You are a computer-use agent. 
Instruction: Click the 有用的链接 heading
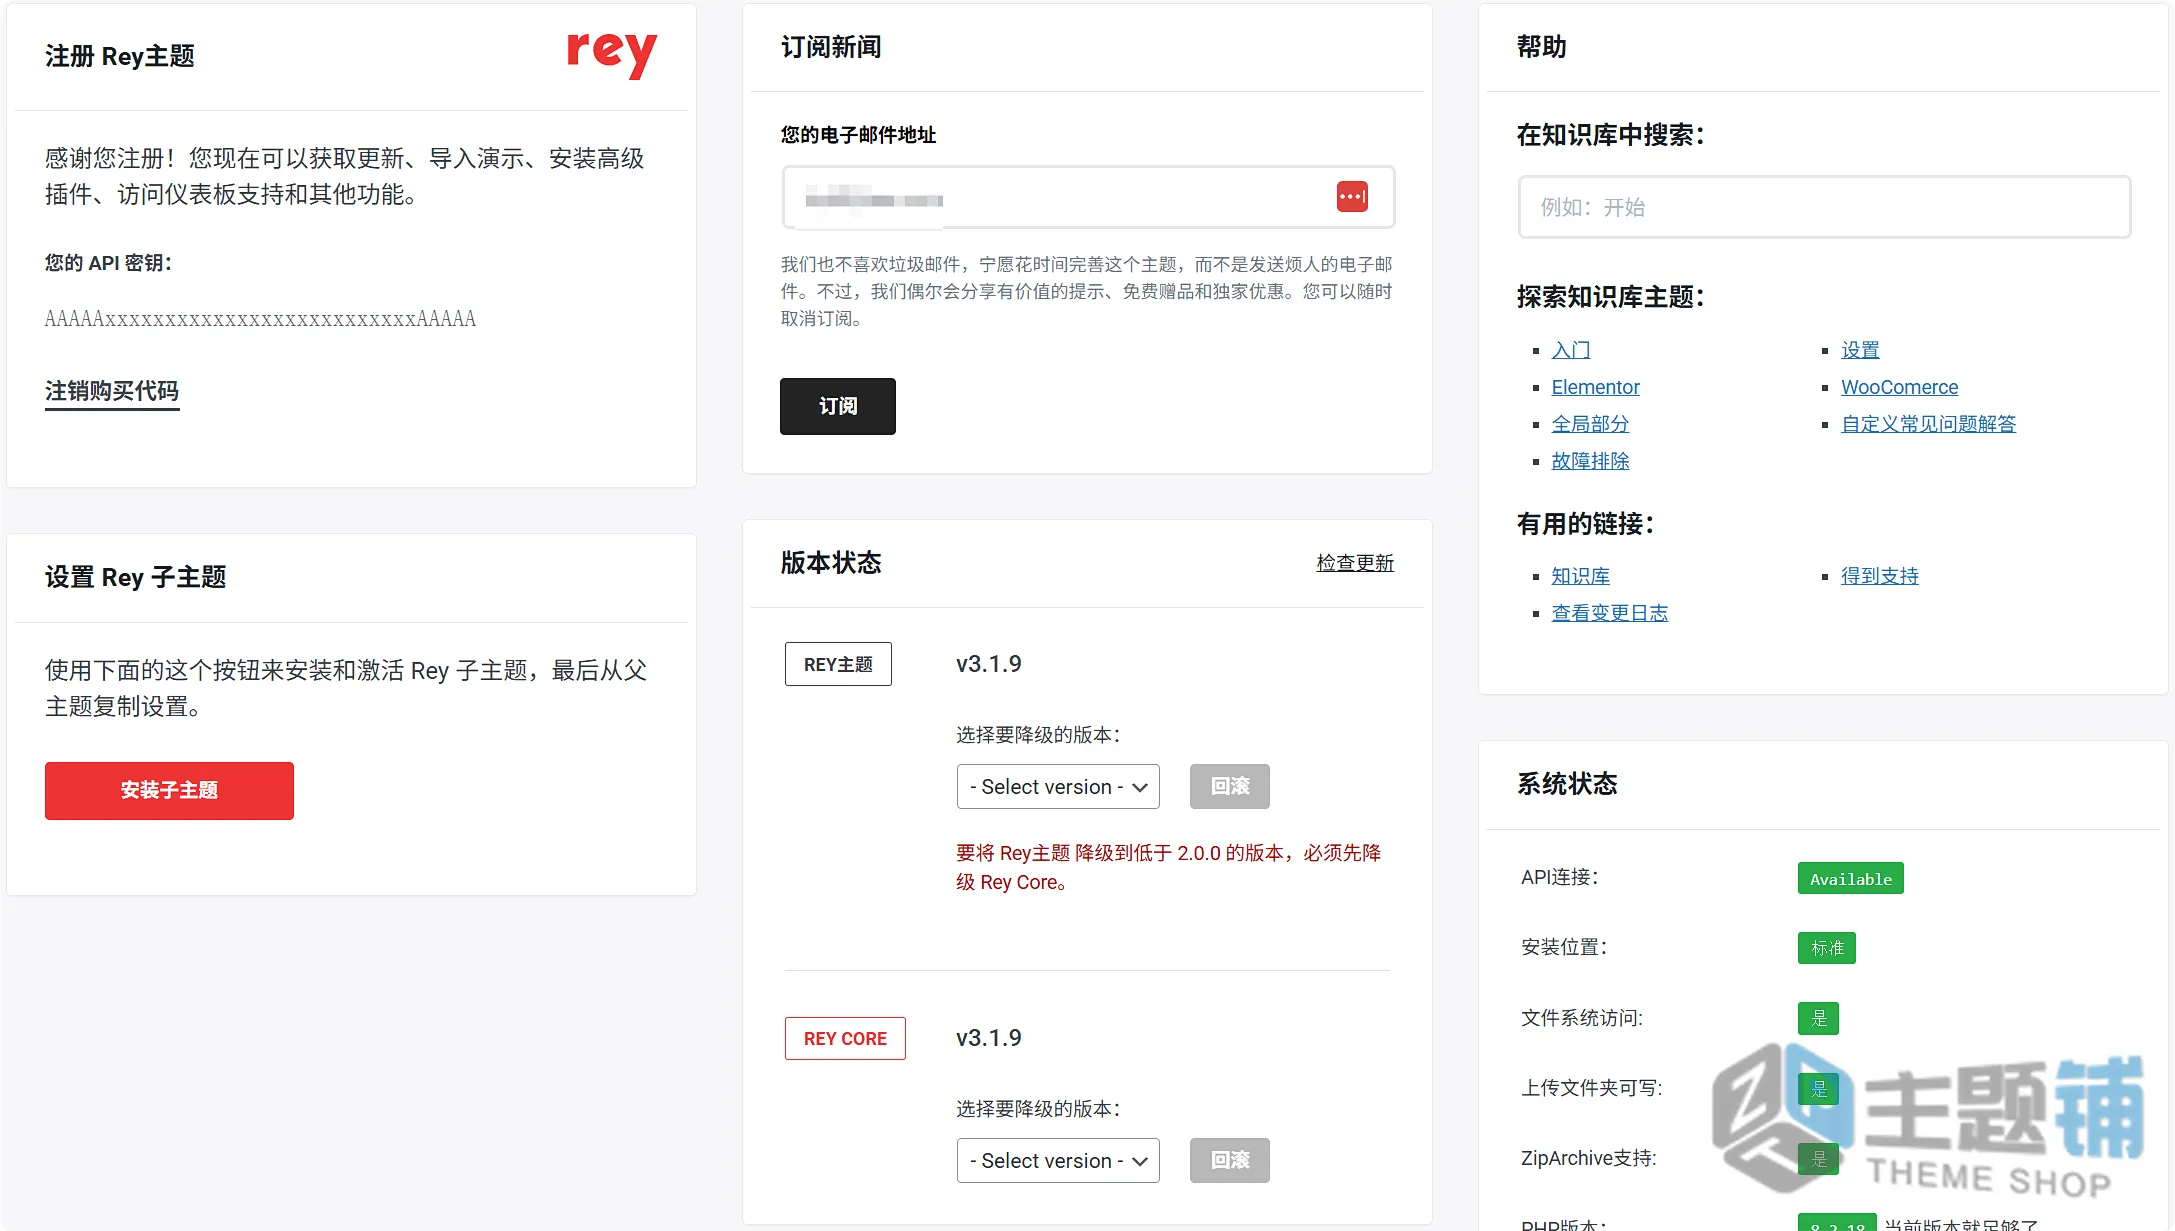1585,524
